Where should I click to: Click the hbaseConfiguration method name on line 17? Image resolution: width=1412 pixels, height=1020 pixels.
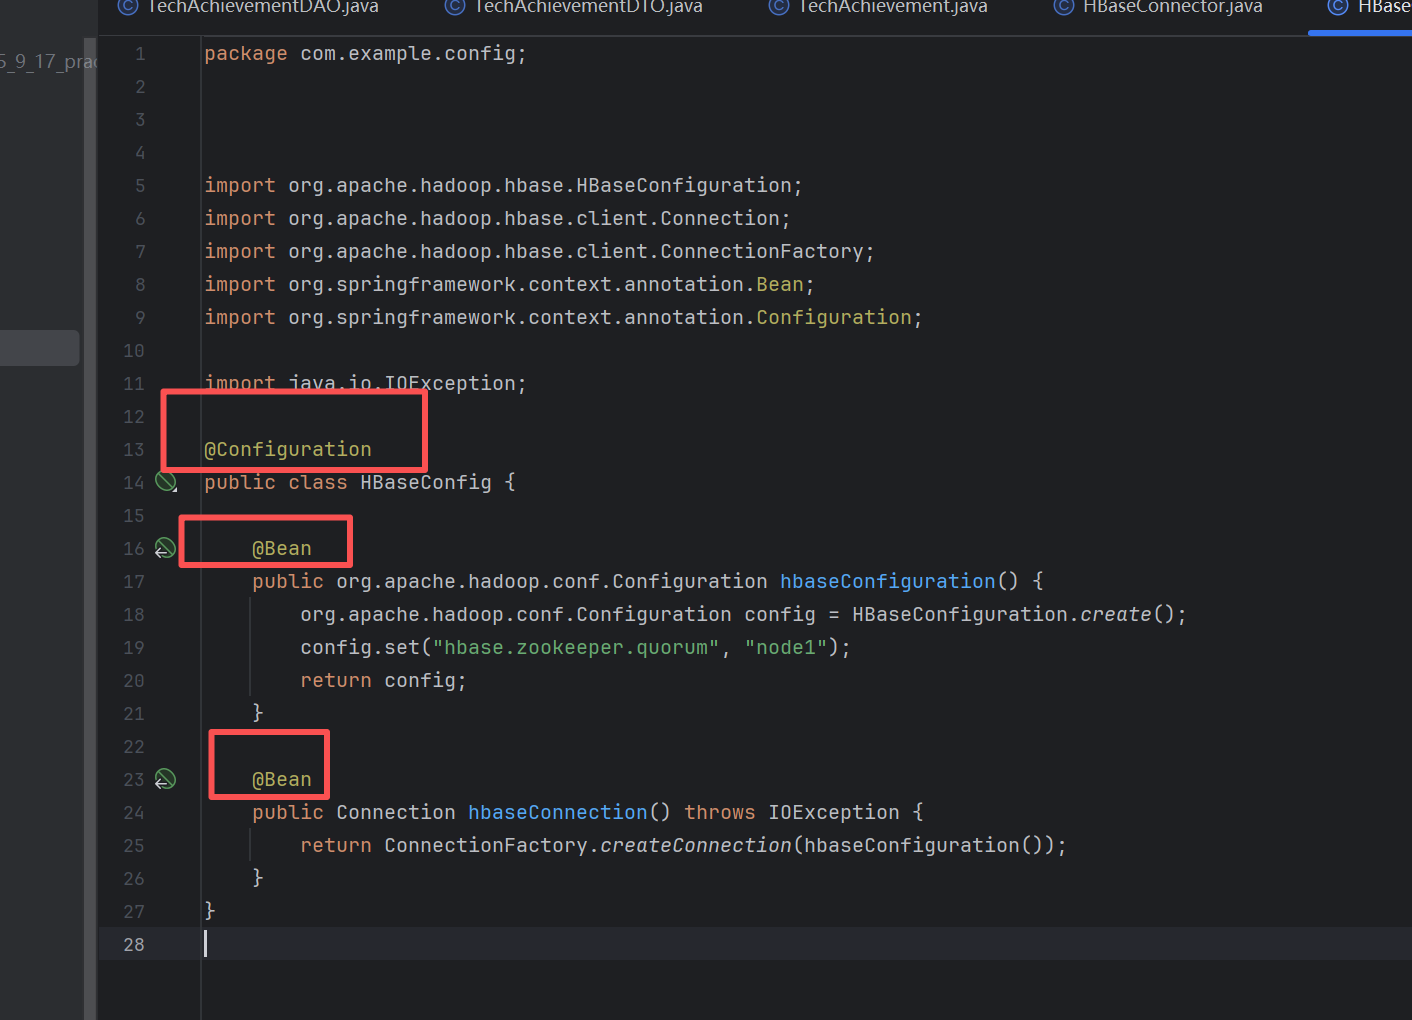pos(888,582)
